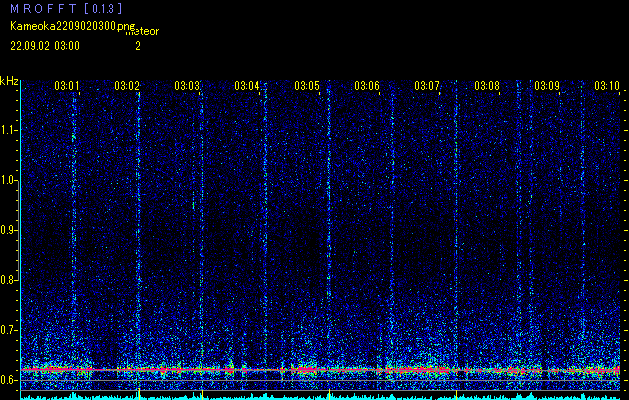The width and height of the screenshot is (629, 400).
Task: Click the 03:10 time axis label
Action: 607,86
